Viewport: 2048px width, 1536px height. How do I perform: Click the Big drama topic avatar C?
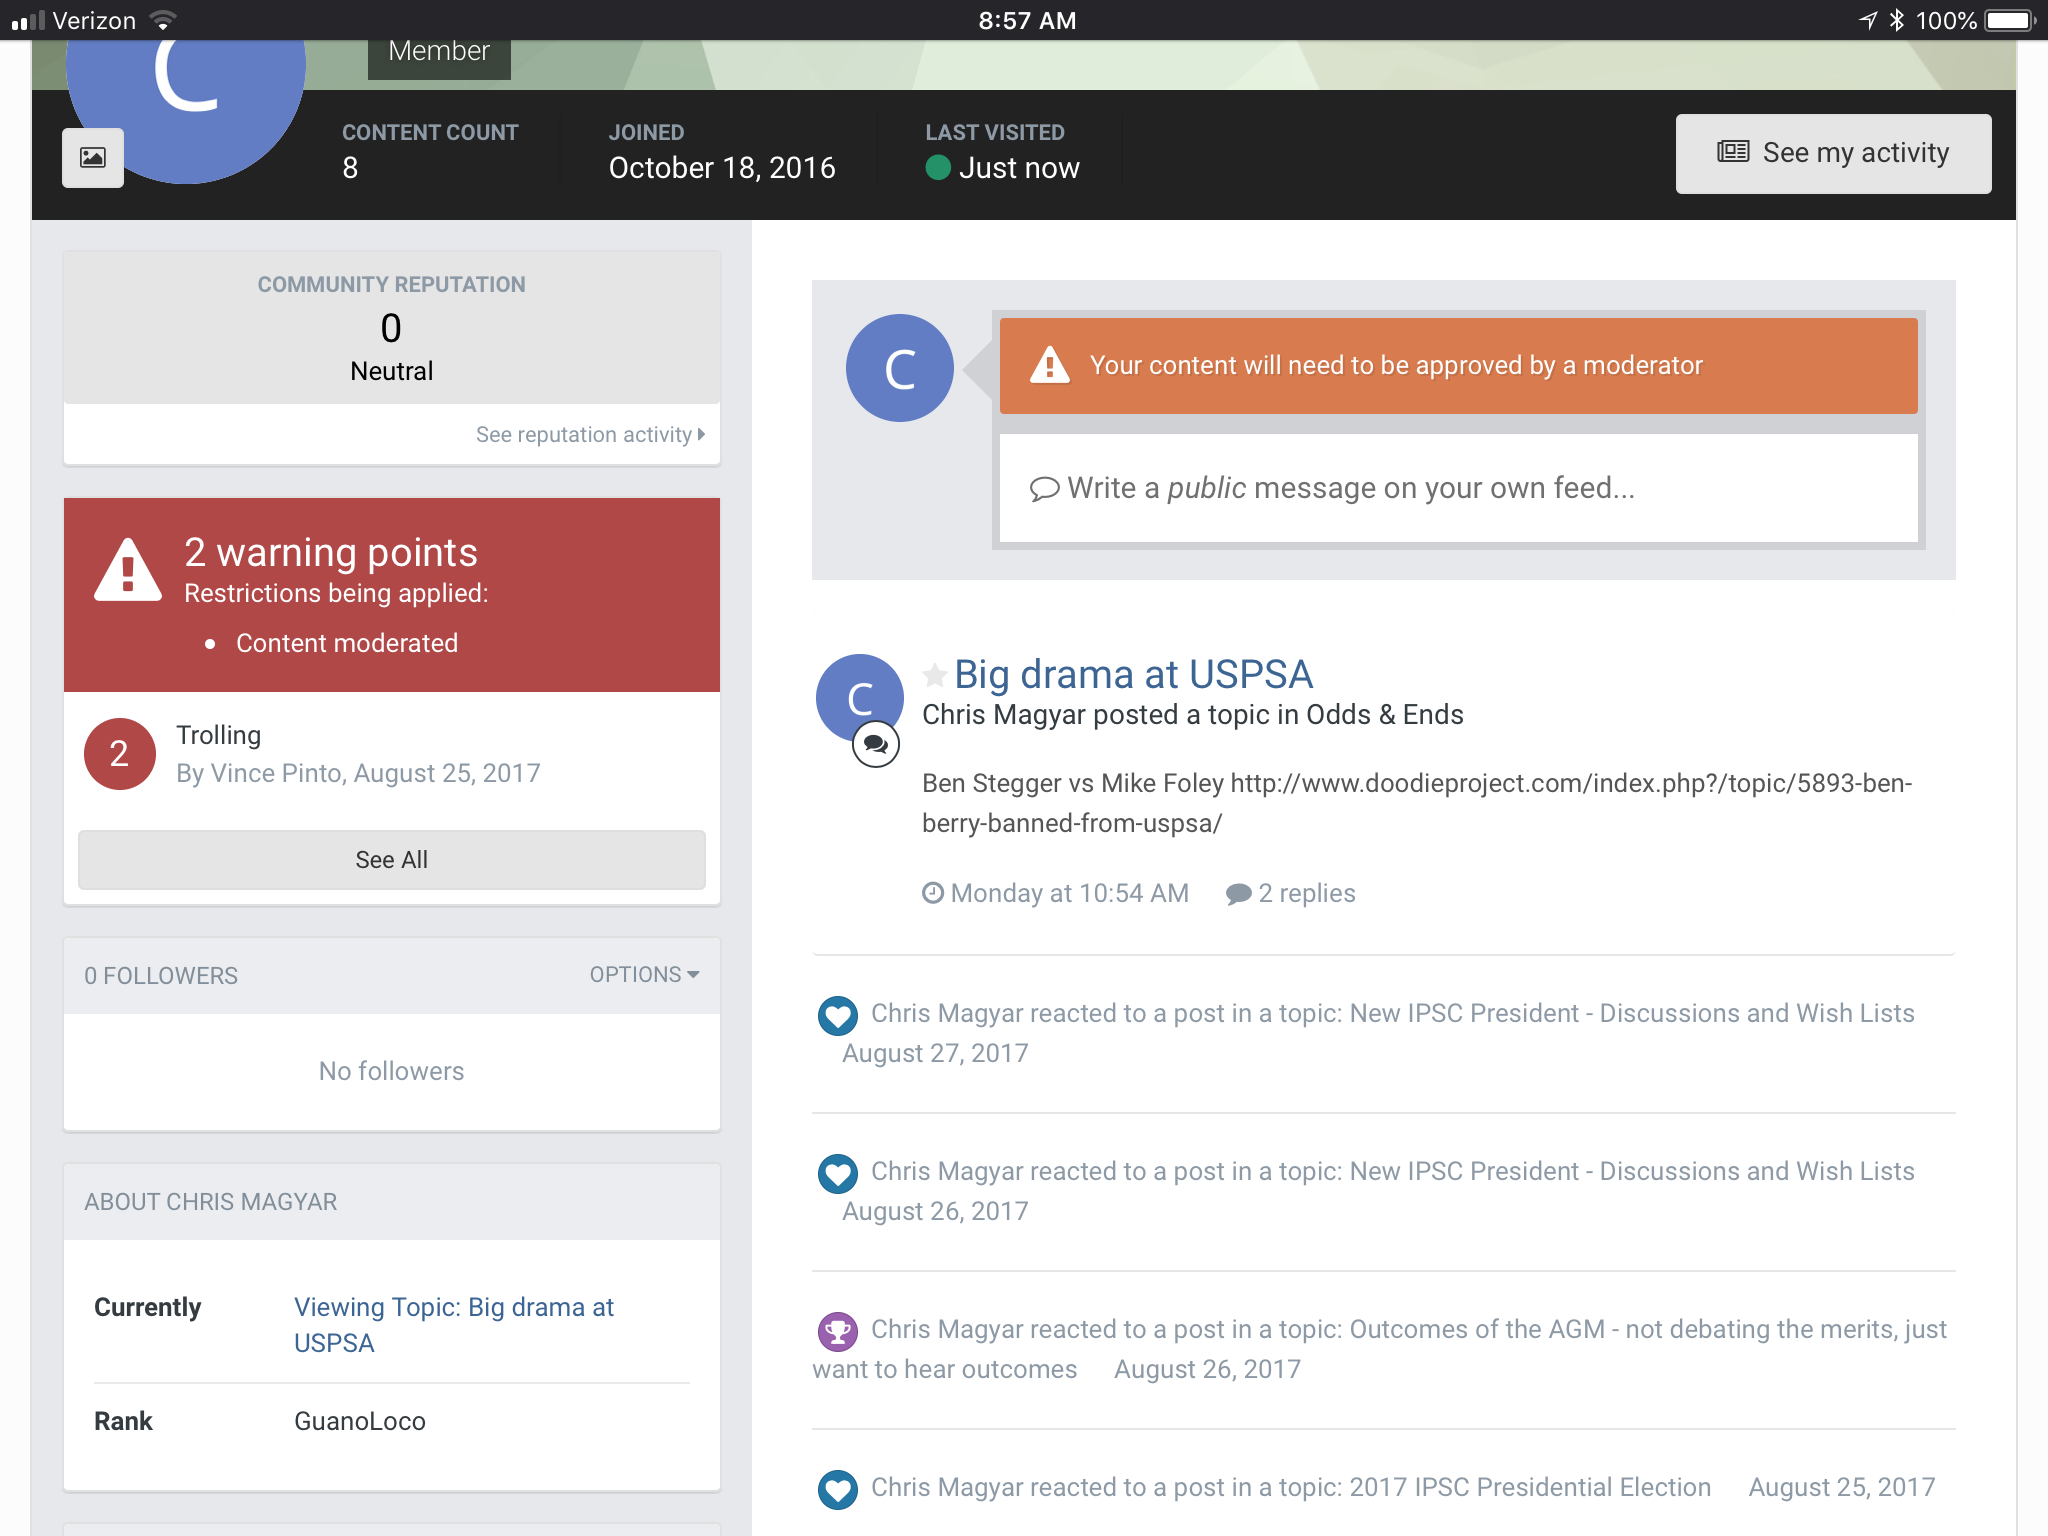(859, 698)
